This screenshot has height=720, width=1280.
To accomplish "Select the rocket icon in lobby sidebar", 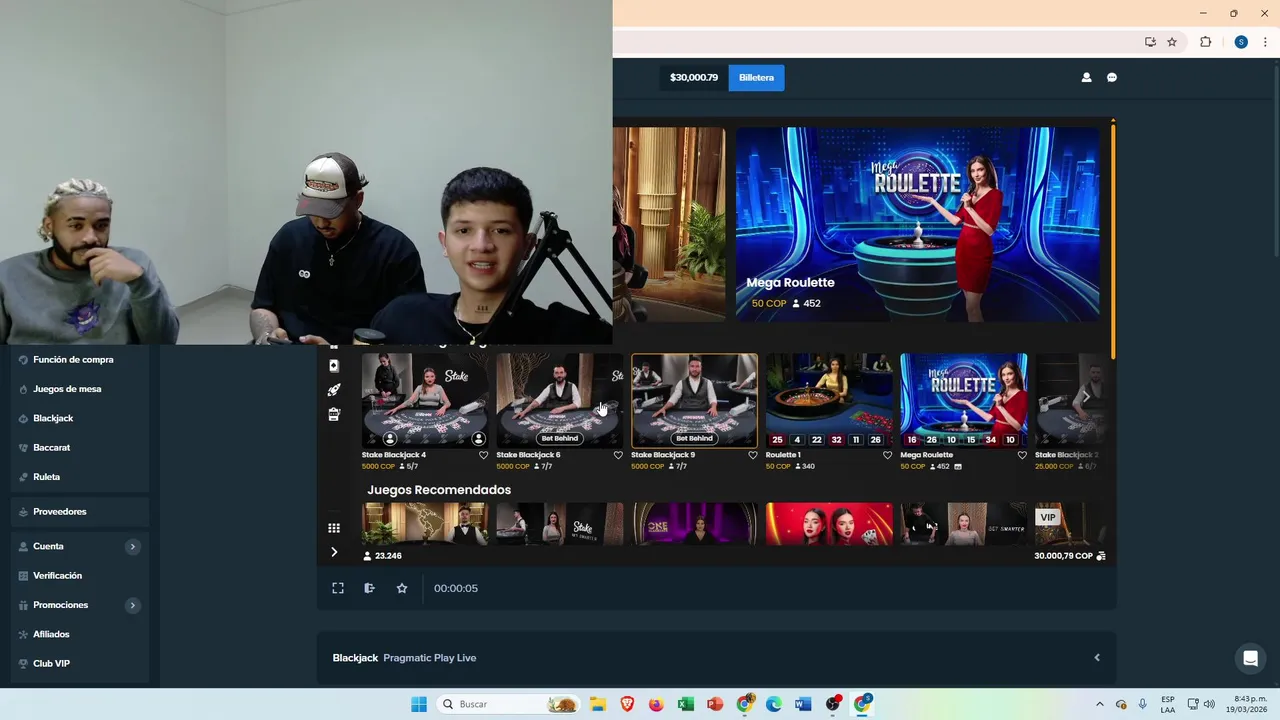I will (x=334, y=390).
